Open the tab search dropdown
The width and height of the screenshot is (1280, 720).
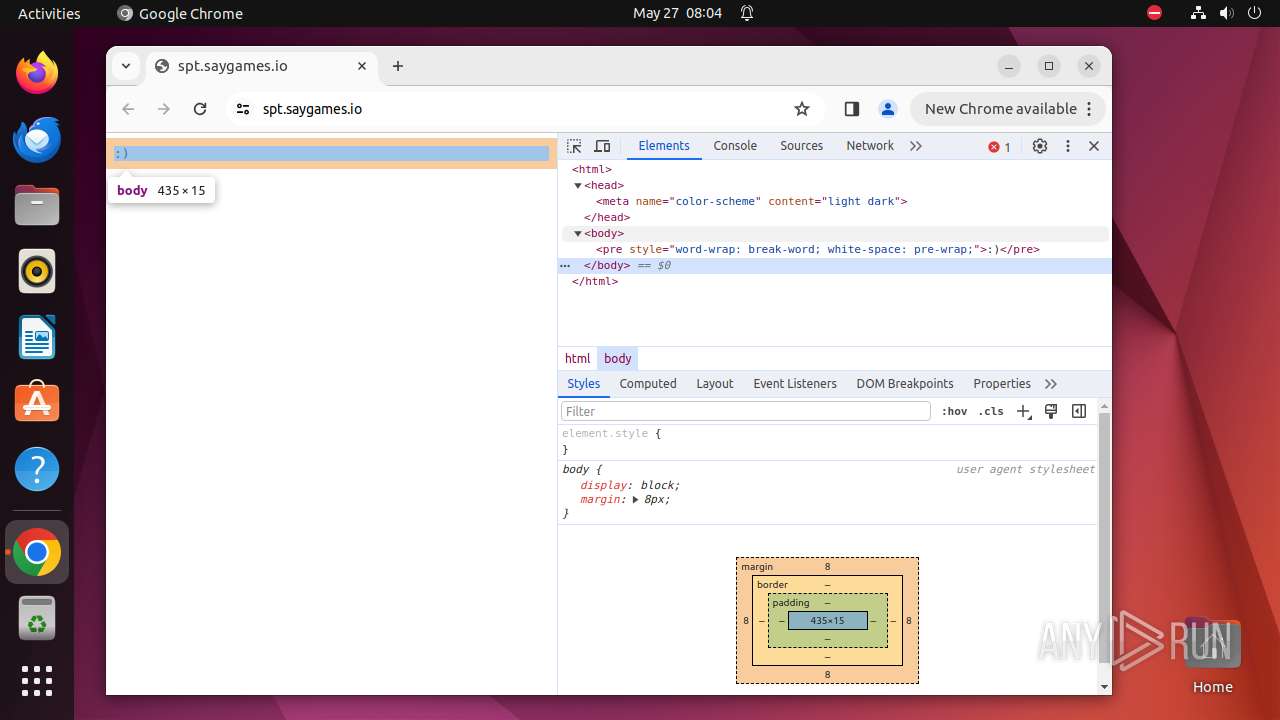pos(125,66)
